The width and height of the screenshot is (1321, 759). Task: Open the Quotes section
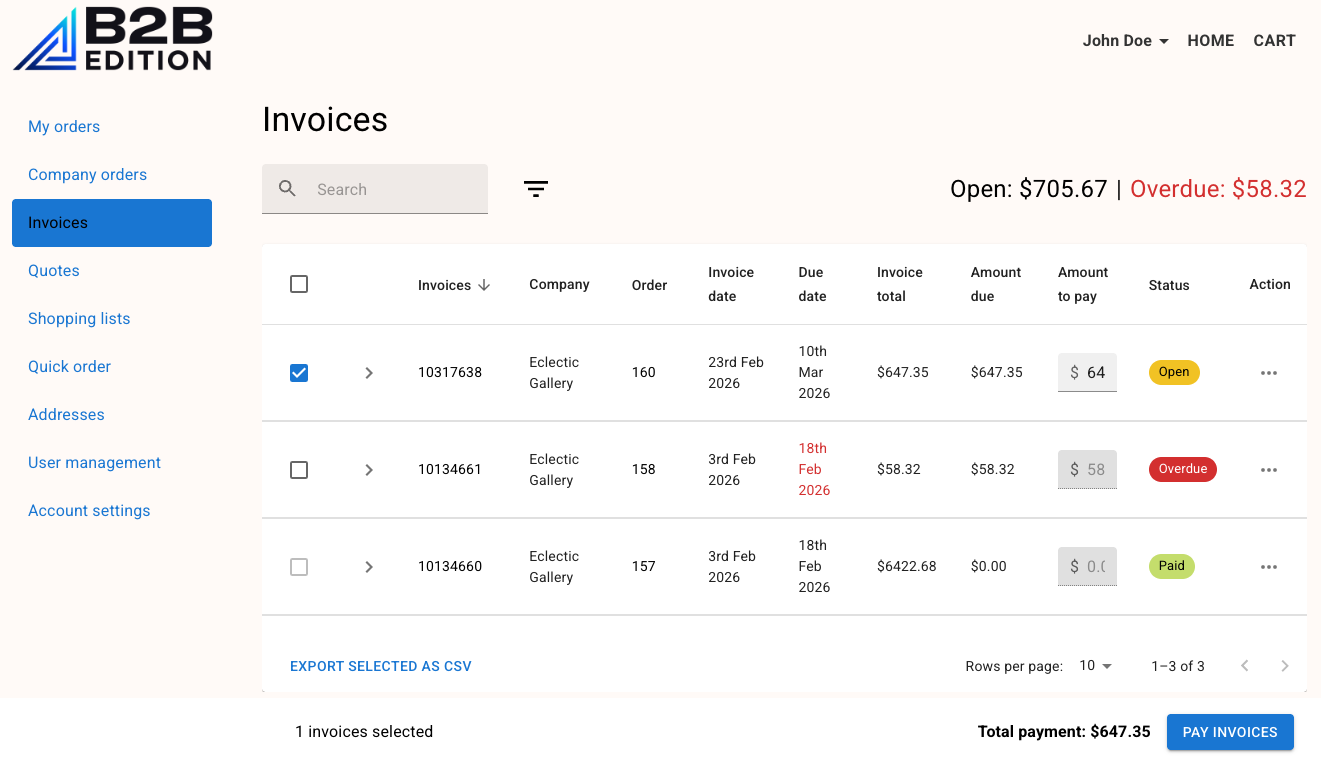coord(53,270)
